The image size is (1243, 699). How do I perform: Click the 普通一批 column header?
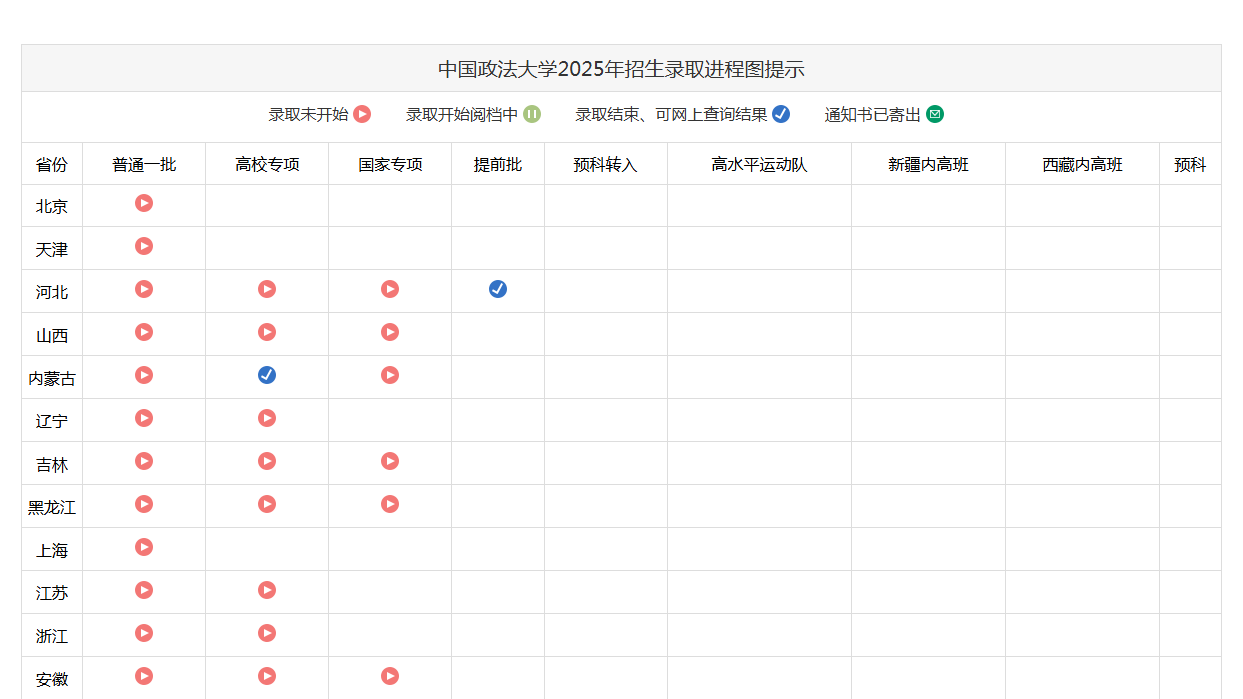pos(144,165)
